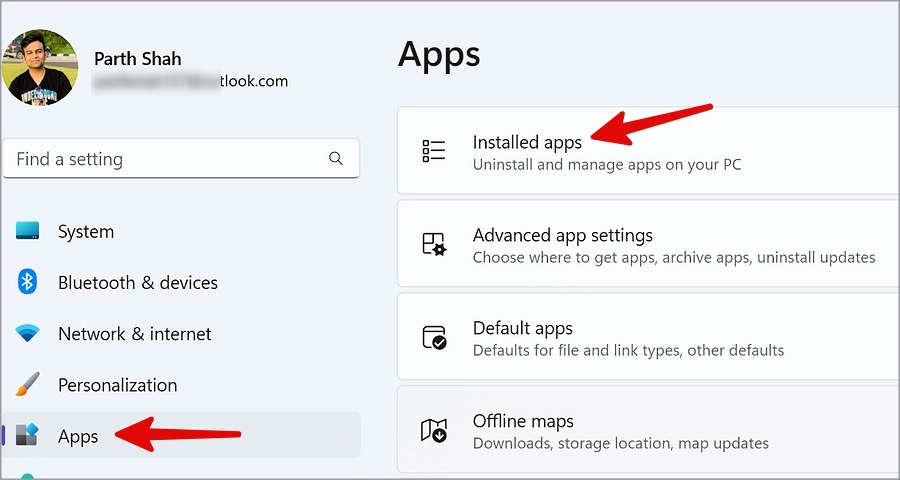Click the Installed apps list icon

(433, 150)
